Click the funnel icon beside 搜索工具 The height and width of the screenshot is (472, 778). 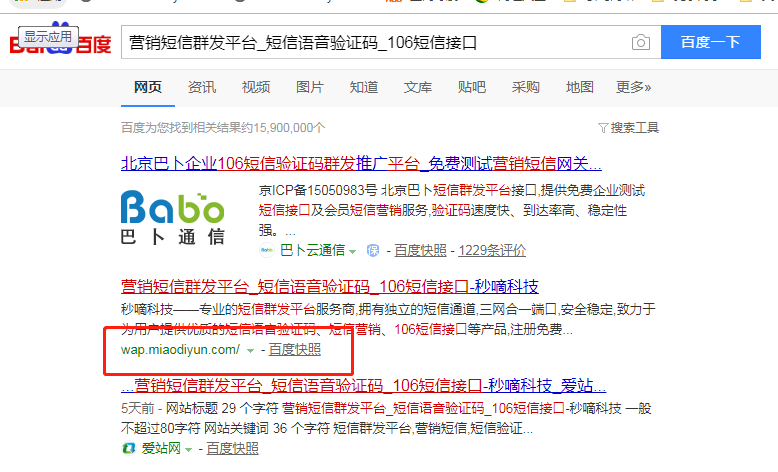tap(603, 128)
